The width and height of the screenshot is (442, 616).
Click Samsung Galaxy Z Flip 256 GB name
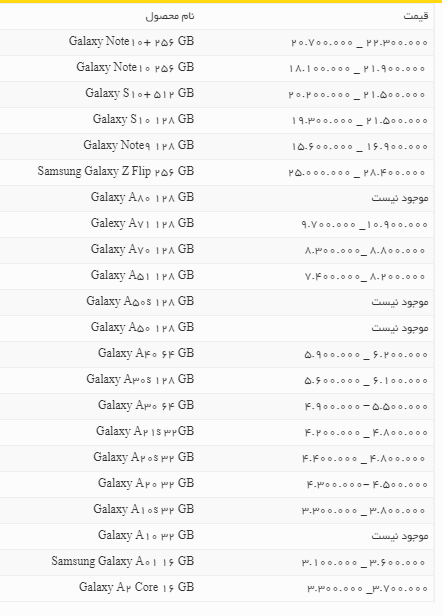click(x=116, y=171)
